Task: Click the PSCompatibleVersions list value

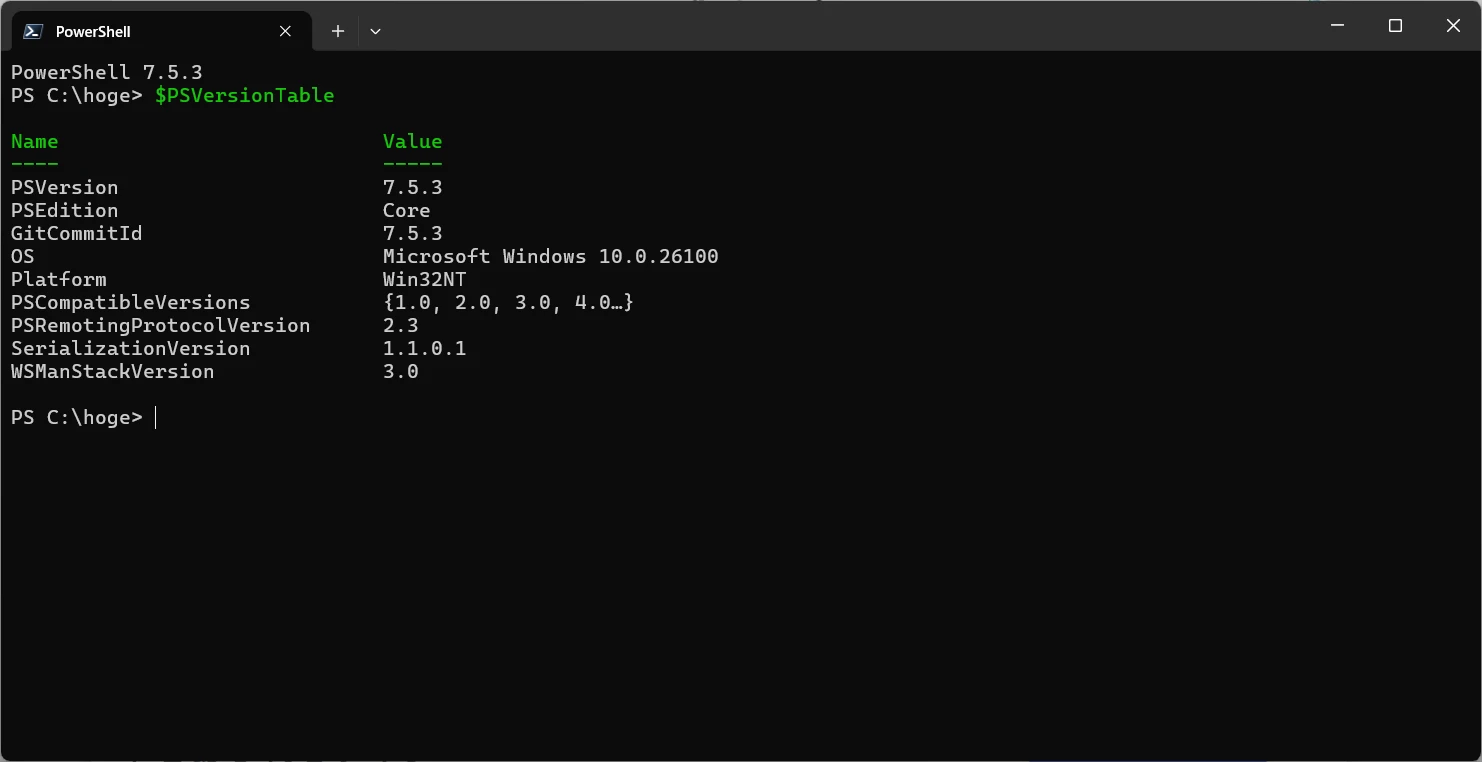Action: tap(508, 303)
